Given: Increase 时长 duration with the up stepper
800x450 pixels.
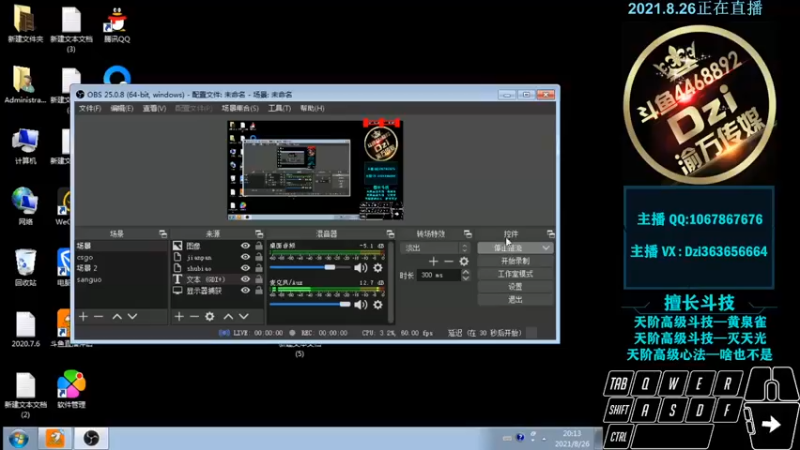Looking at the screenshot, I should tap(465, 272).
